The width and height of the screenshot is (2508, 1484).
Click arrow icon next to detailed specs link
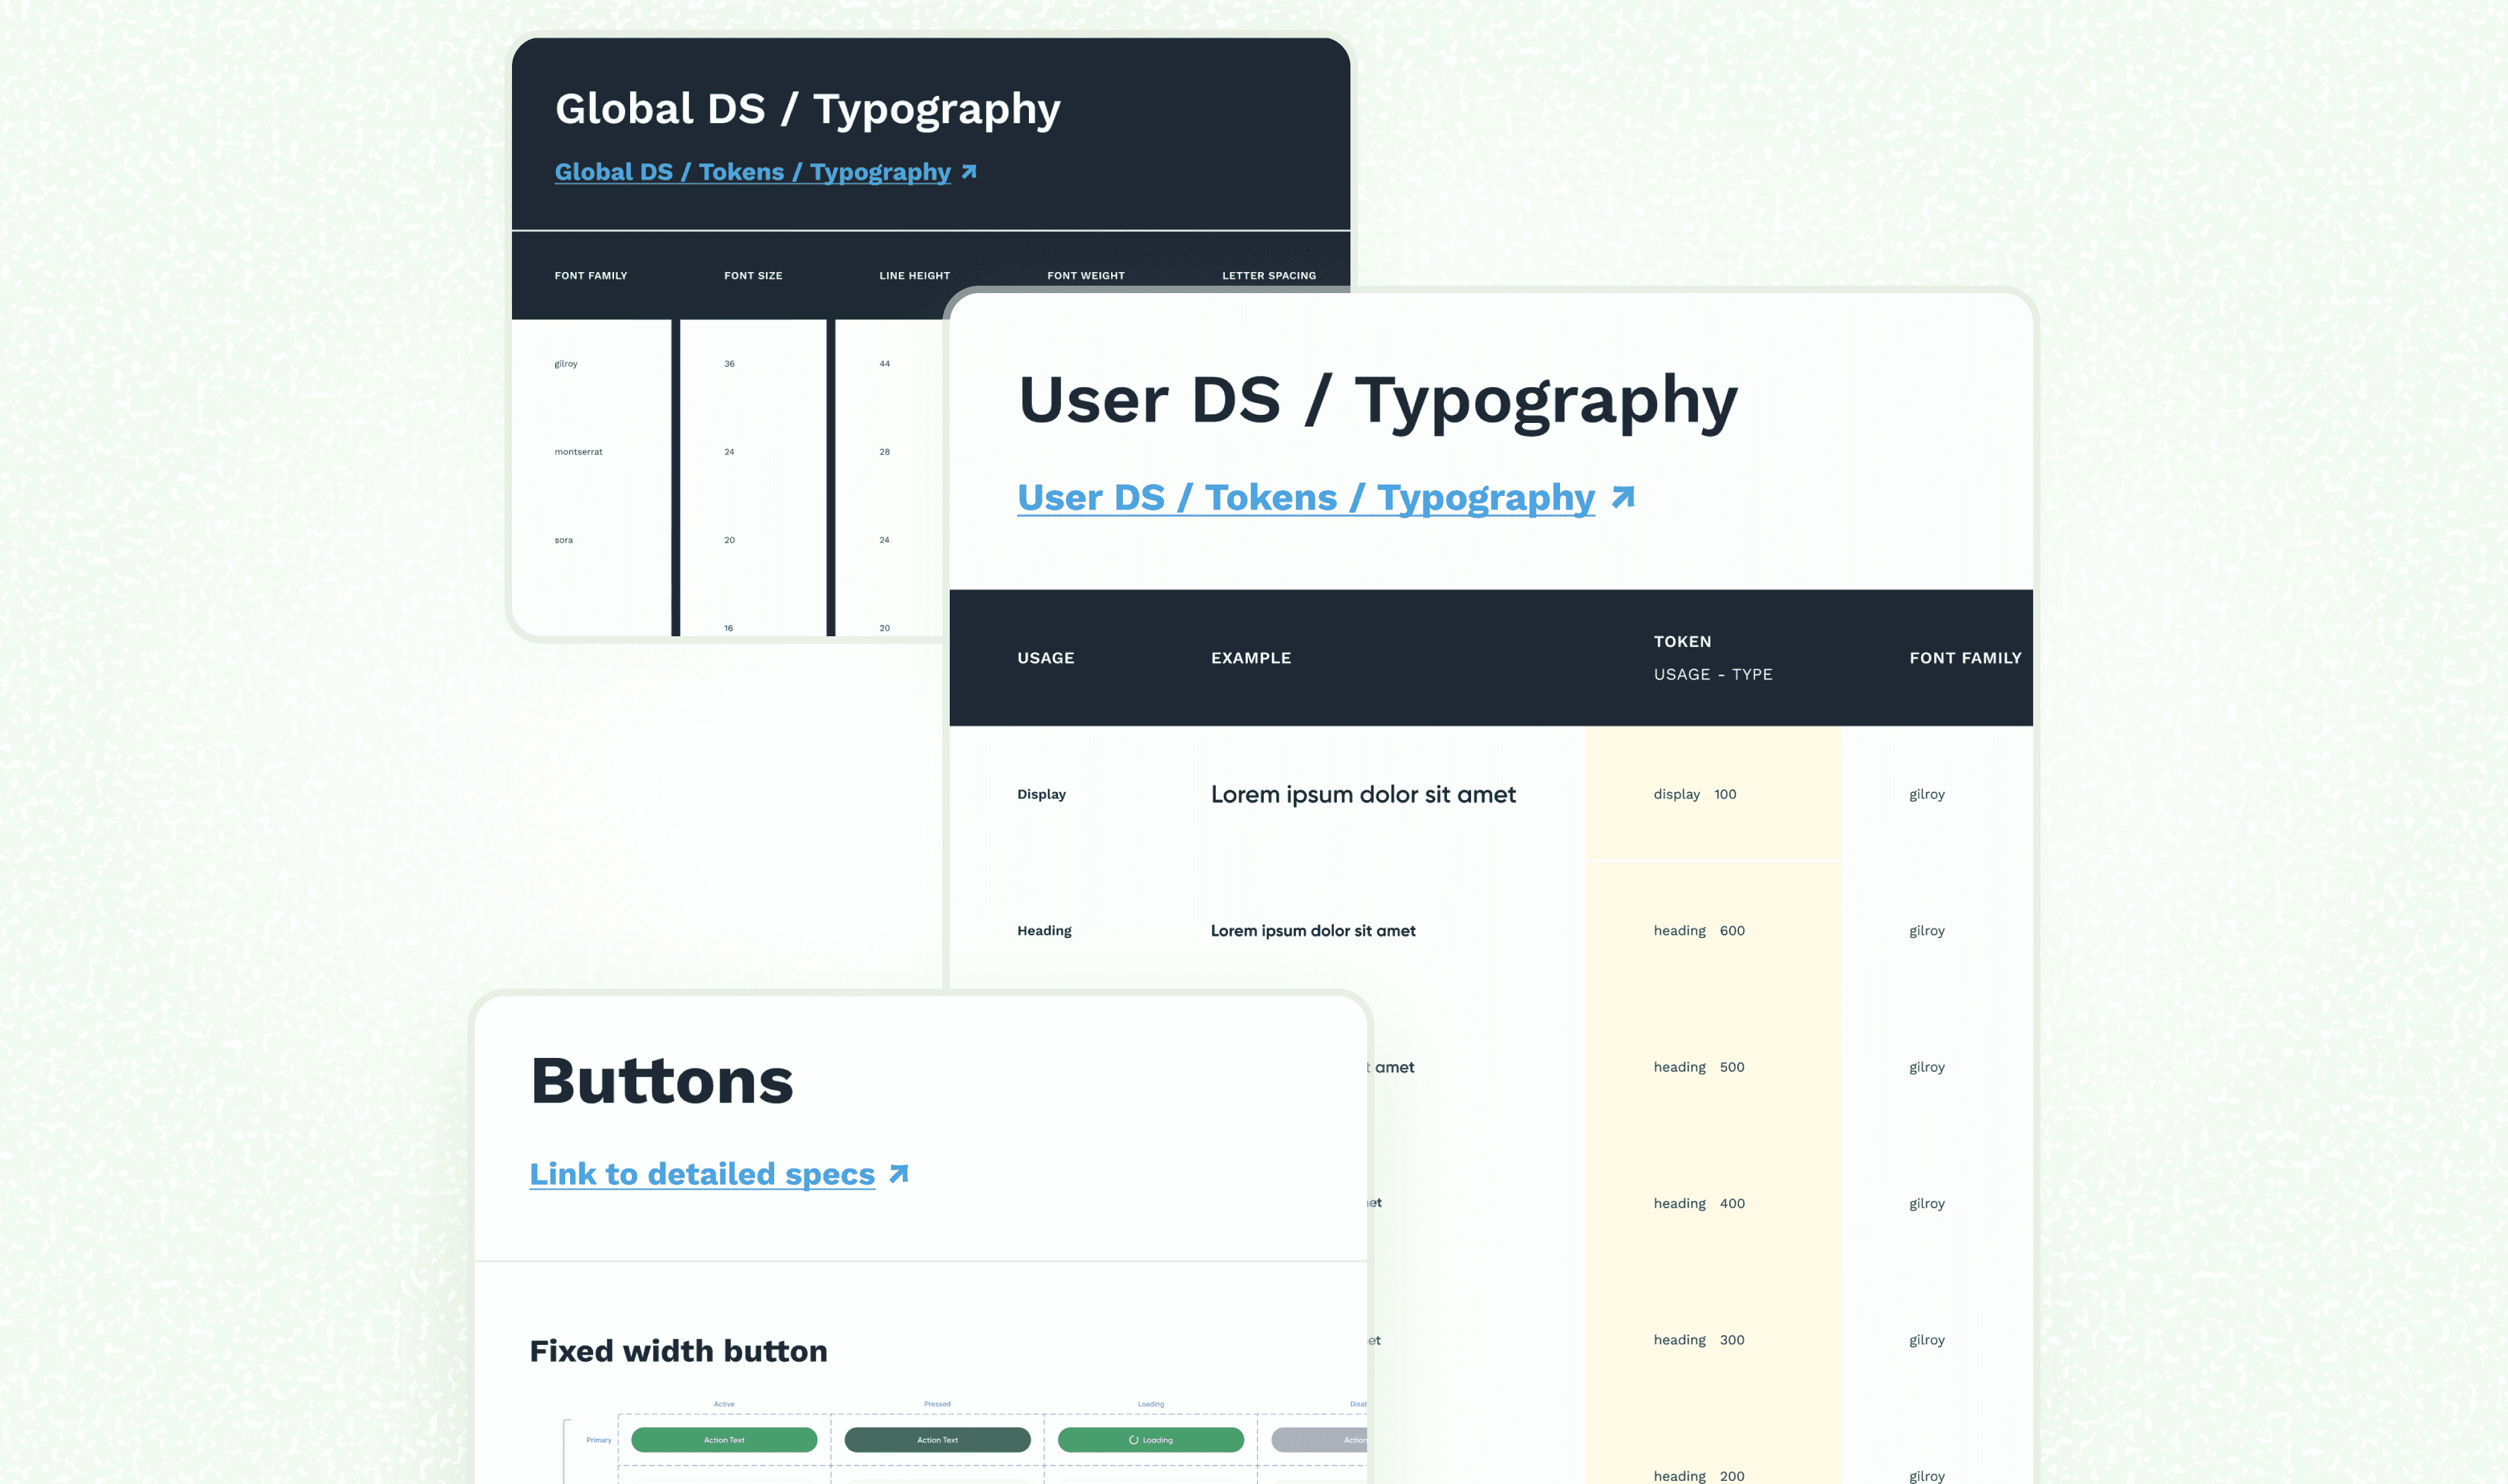(x=898, y=1173)
